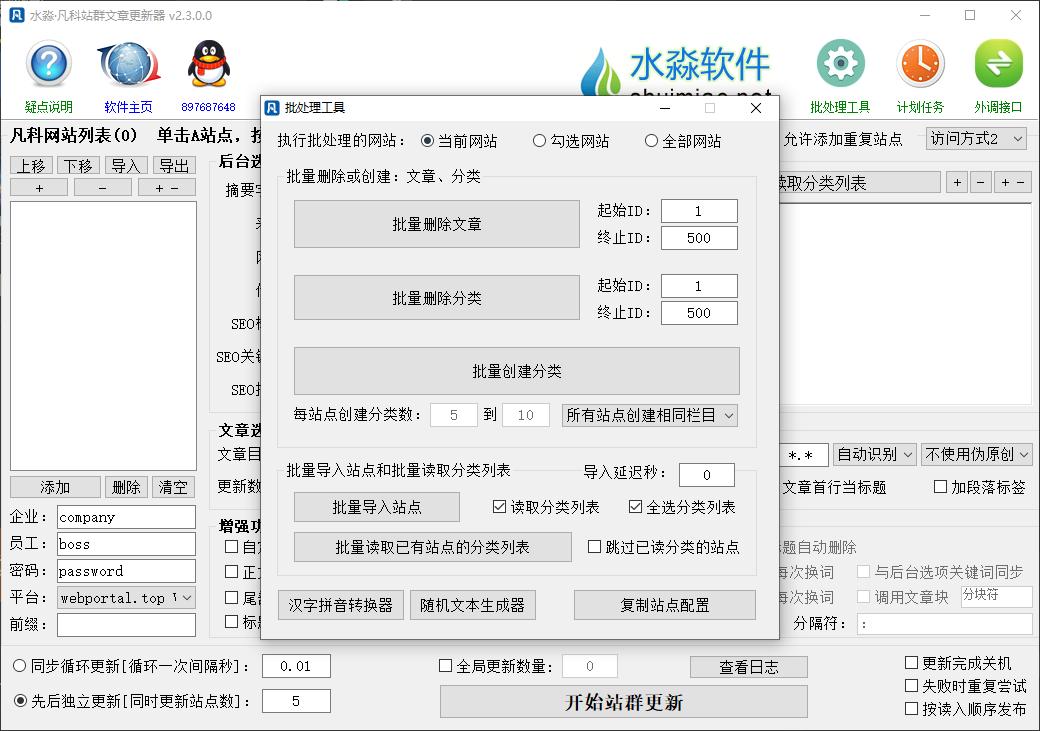
Task: Select 先后独立更新 radio button
Action: tap(20, 701)
